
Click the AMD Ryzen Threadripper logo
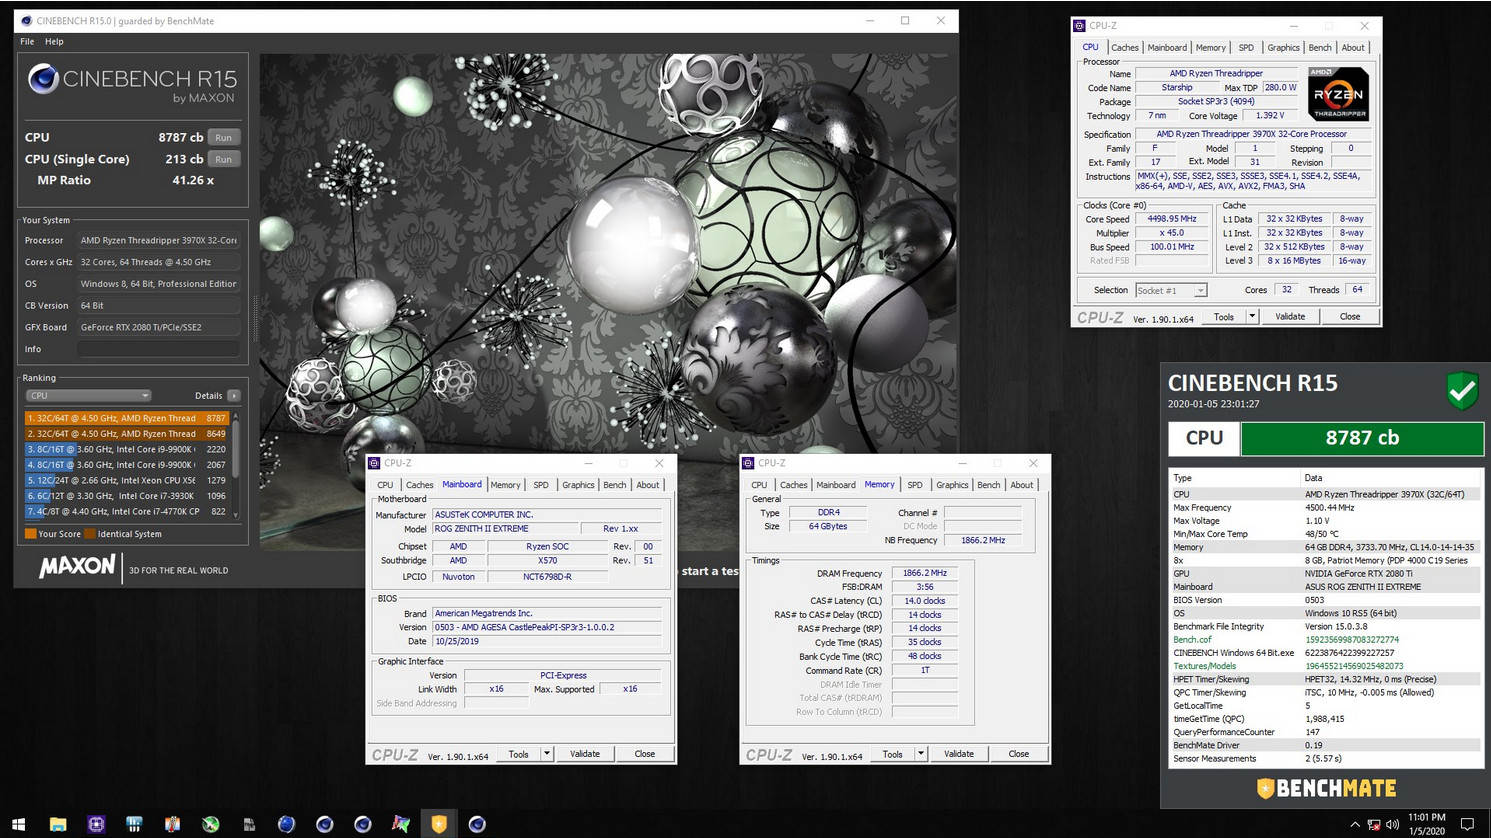pos(1338,95)
